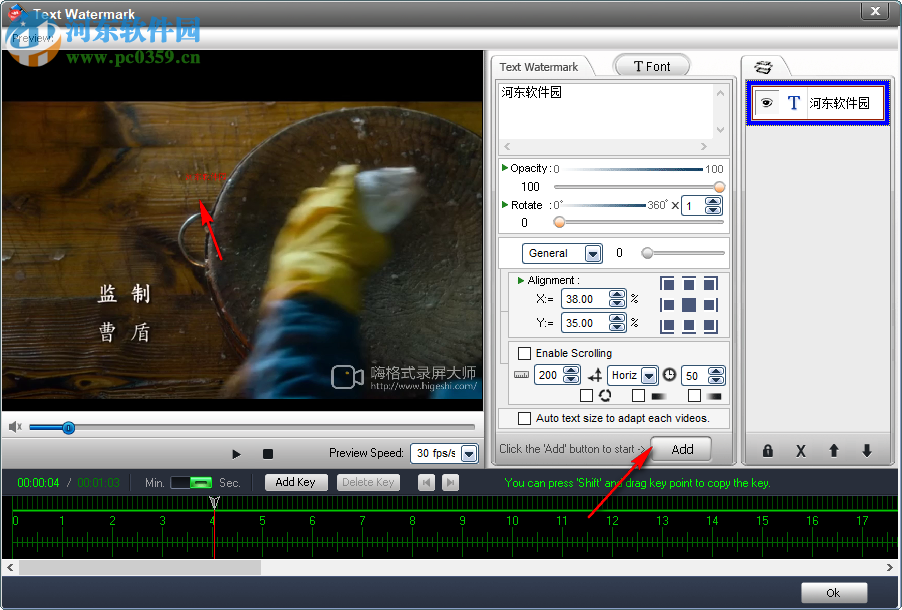Switch to the Text Watermark tab
The height and width of the screenshot is (610, 902).
(538, 65)
